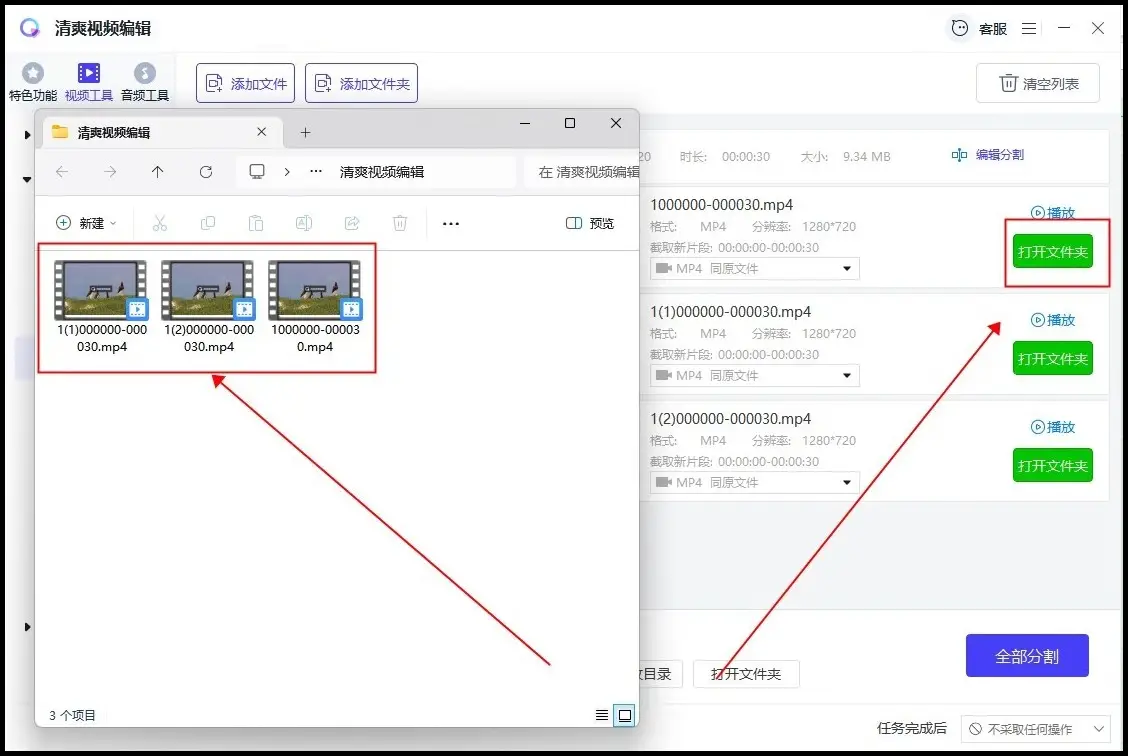Click 编辑分割 link

pyautogui.click(x=988, y=155)
